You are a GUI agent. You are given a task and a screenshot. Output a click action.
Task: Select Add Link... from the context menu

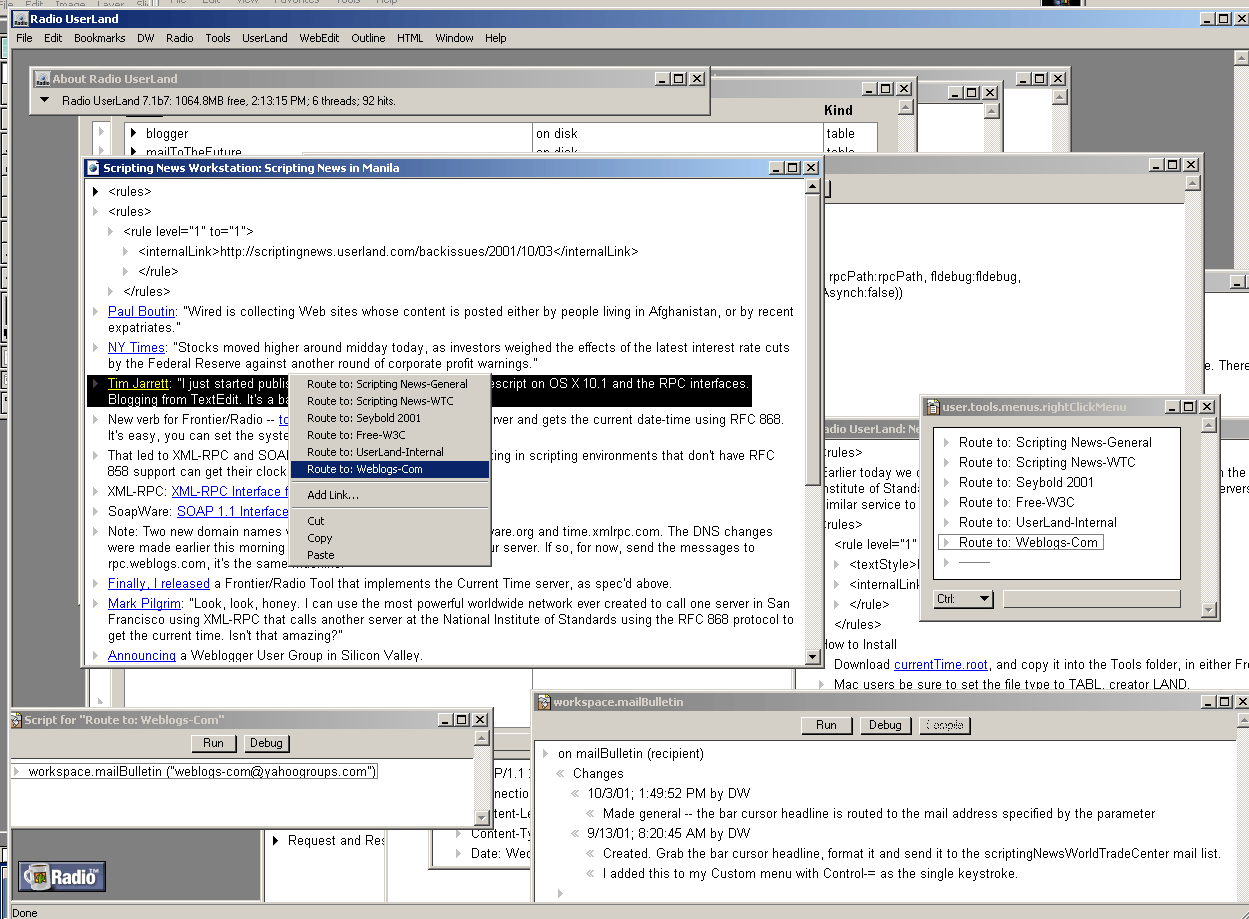(x=333, y=495)
